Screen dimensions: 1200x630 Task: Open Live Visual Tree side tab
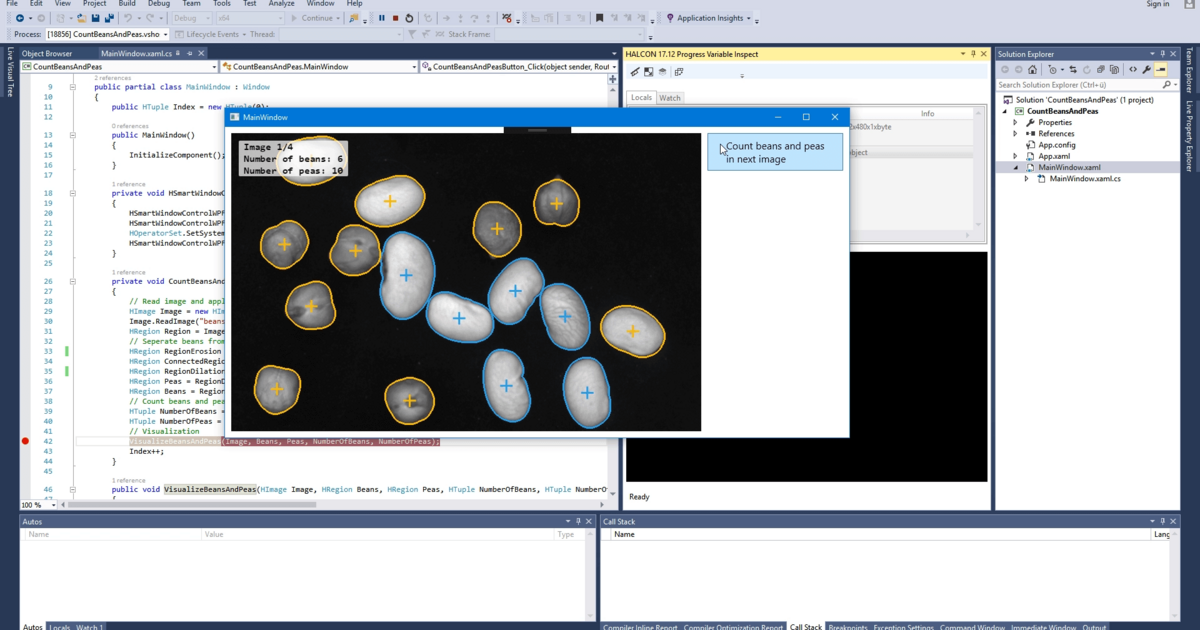point(10,72)
